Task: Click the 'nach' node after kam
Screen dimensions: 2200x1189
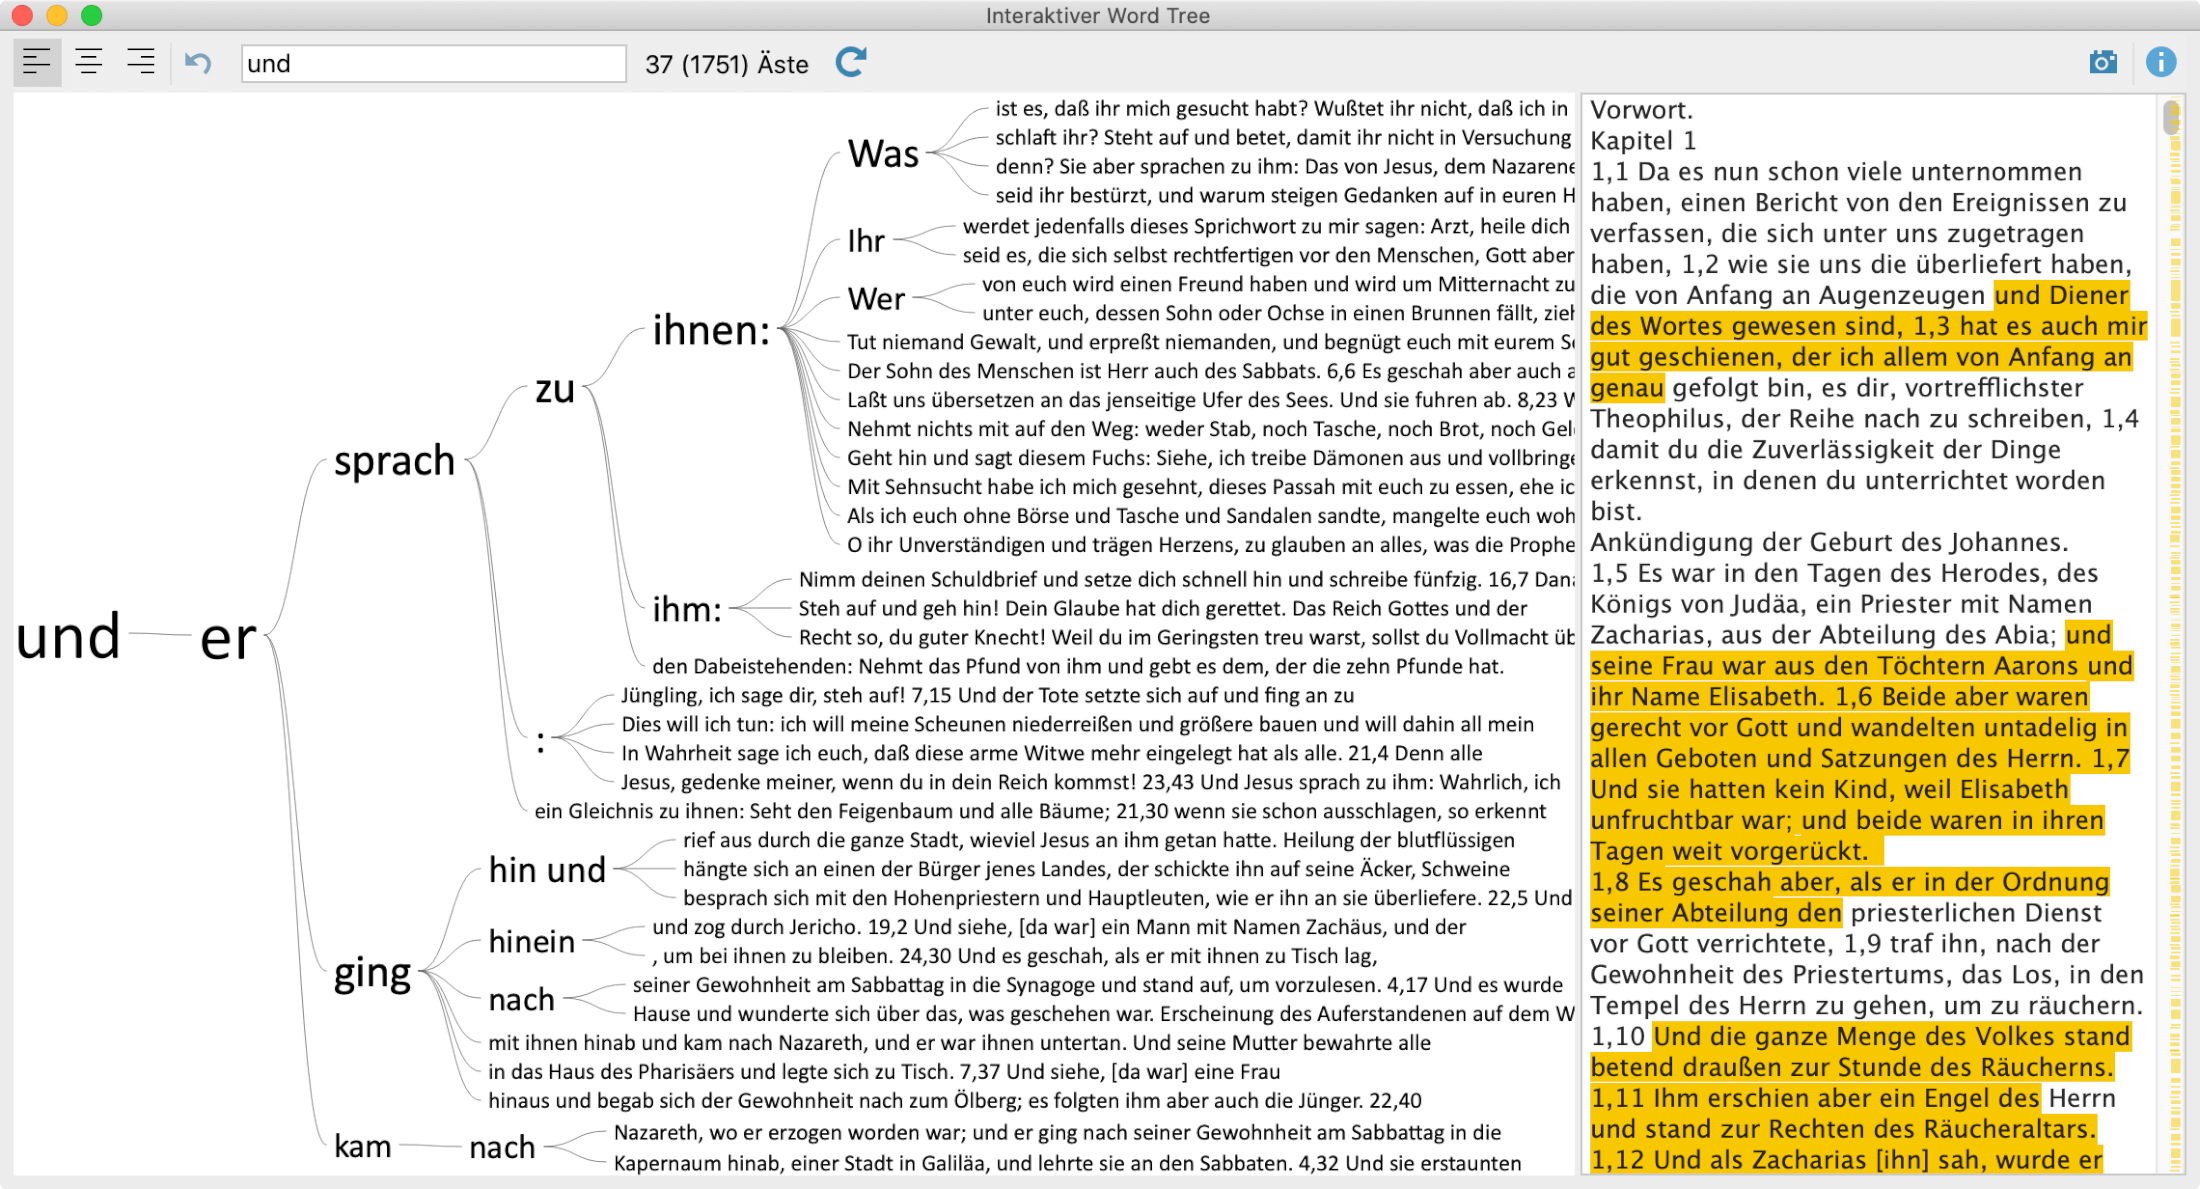Action: (502, 1147)
